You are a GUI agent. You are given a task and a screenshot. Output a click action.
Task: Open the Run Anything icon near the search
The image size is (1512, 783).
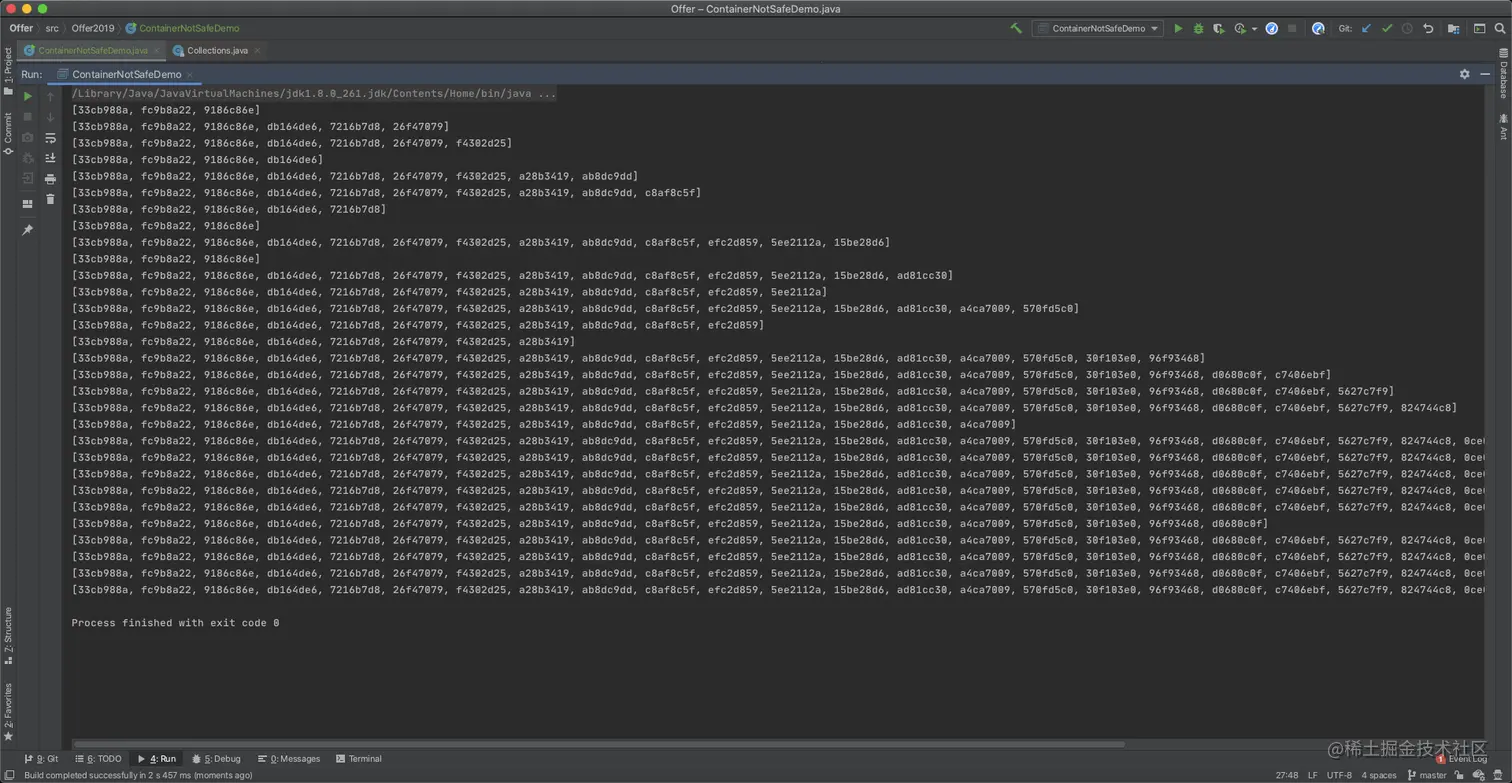pos(1480,29)
